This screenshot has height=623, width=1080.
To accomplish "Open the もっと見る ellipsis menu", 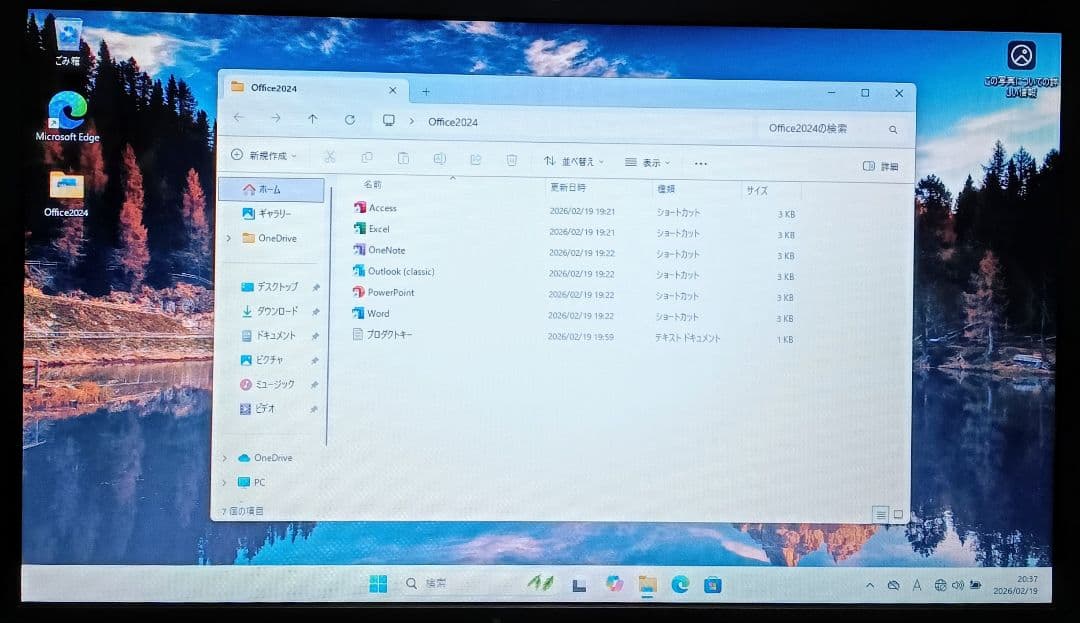I will coord(700,162).
